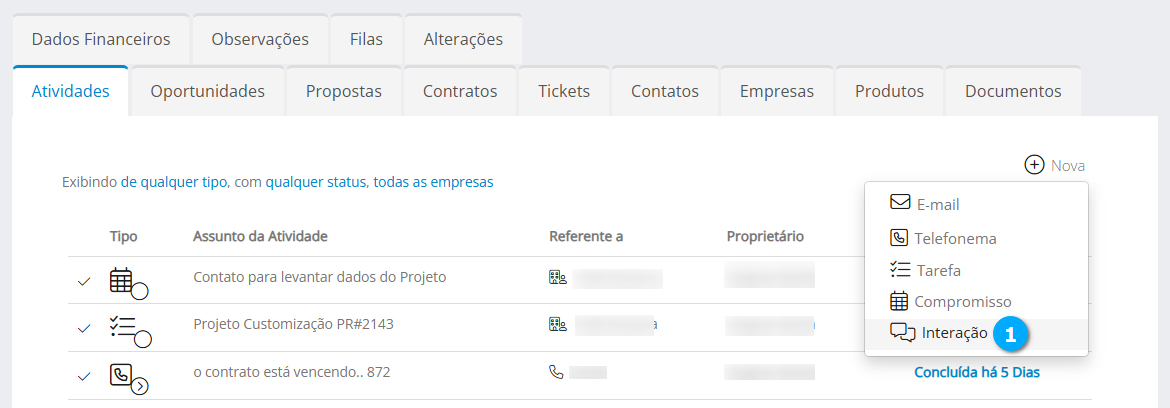Viewport: 1170px width, 408px height.
Task: Click the phone call activity icon
Action: (x=121, y=375)
